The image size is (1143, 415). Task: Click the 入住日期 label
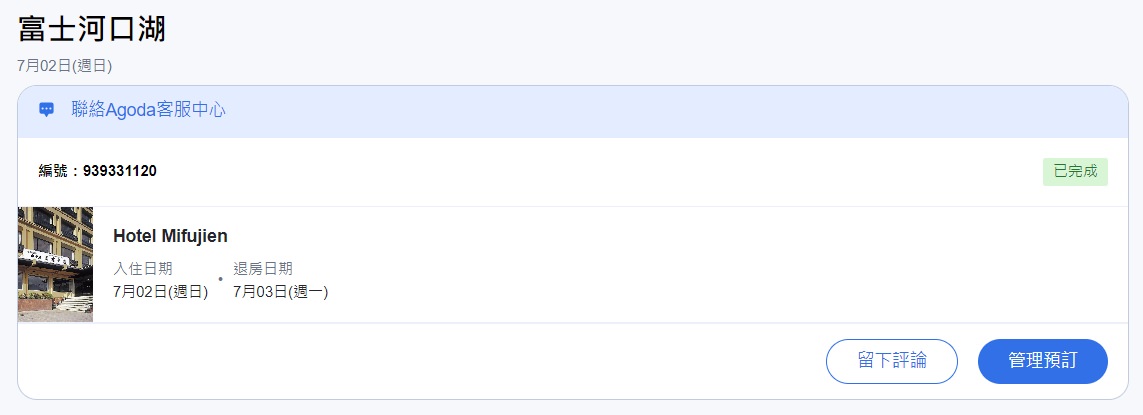click(143, 268)
